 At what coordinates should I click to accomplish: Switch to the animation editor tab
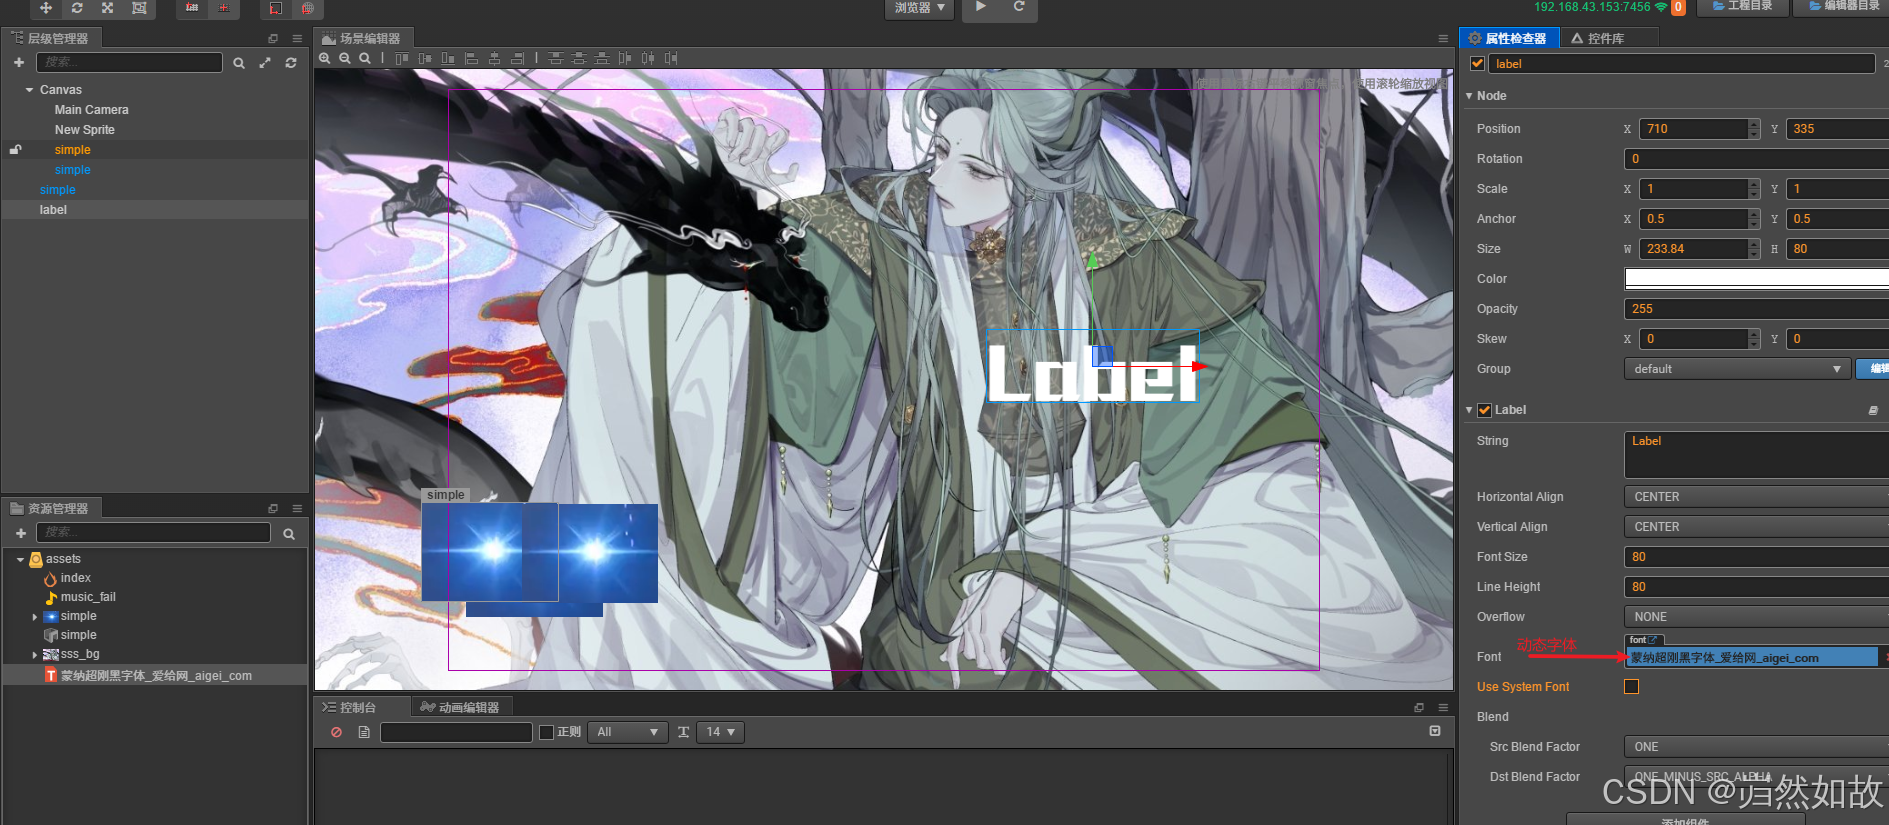[x=460, y=707]
